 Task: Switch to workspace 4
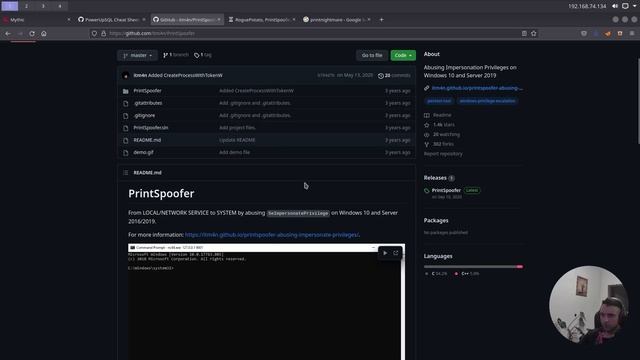pos(60,6)
